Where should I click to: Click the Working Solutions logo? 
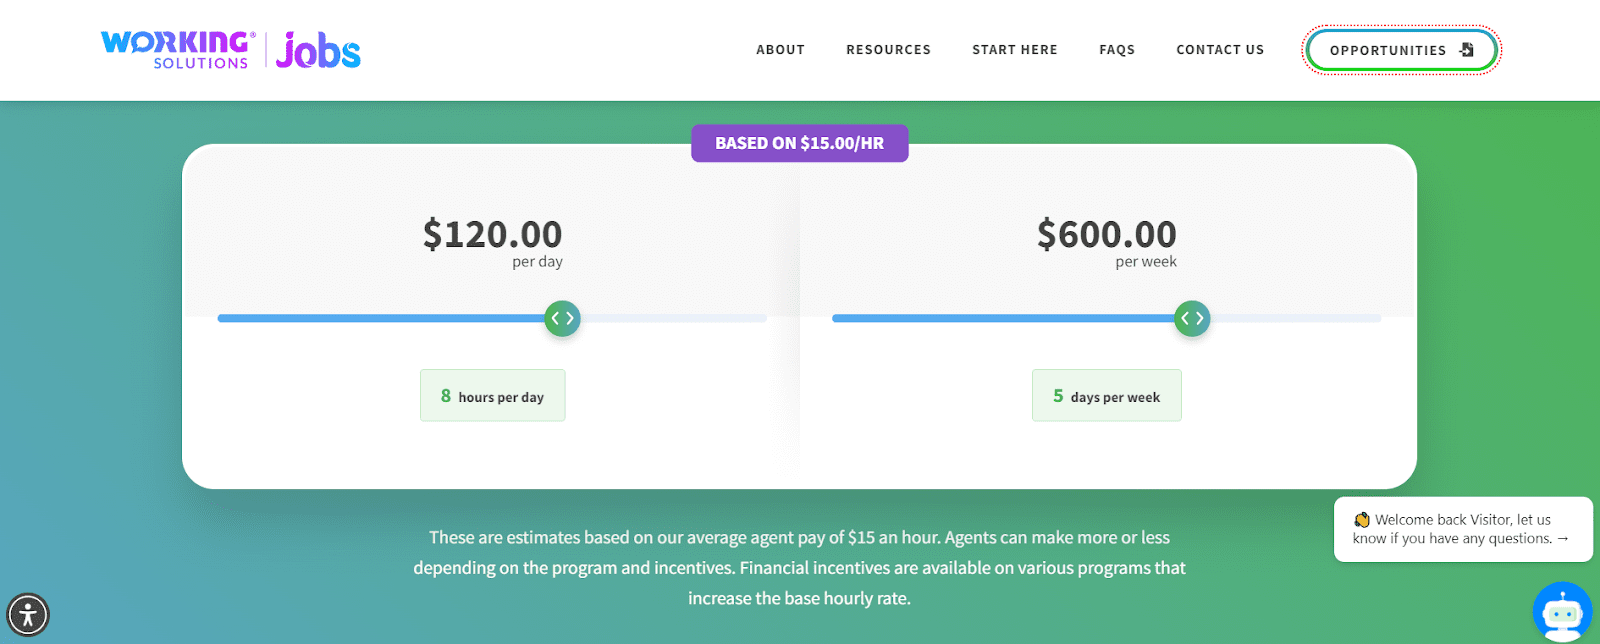176,49
